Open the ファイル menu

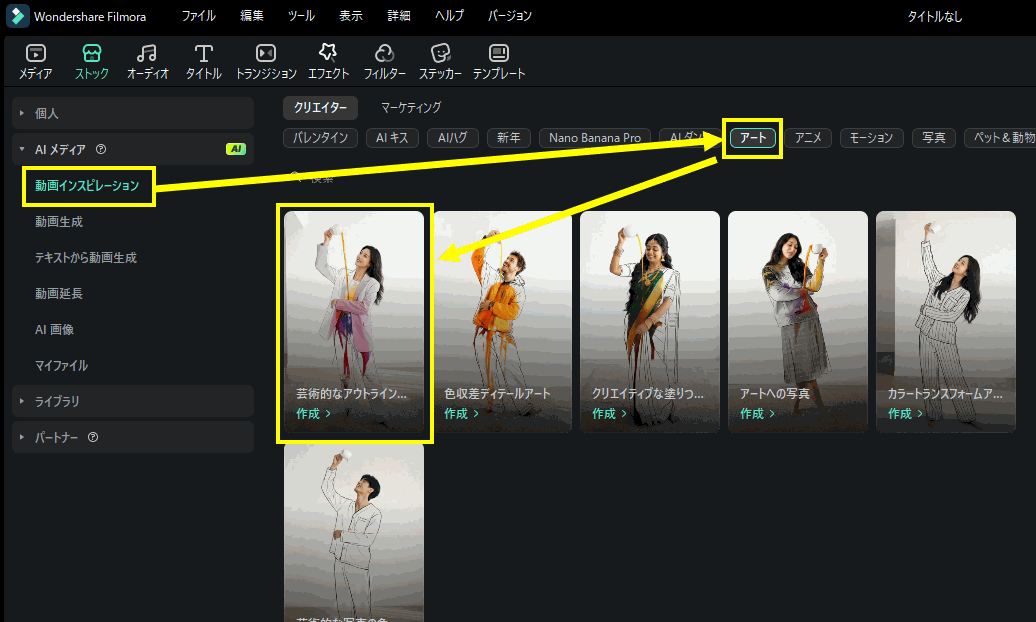(x=199, y=16)
